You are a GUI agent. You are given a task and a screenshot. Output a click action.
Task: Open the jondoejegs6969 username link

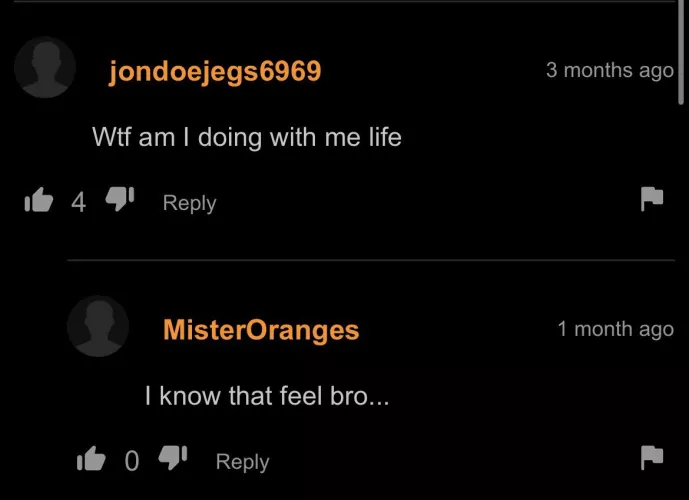[x=215, y=72]
